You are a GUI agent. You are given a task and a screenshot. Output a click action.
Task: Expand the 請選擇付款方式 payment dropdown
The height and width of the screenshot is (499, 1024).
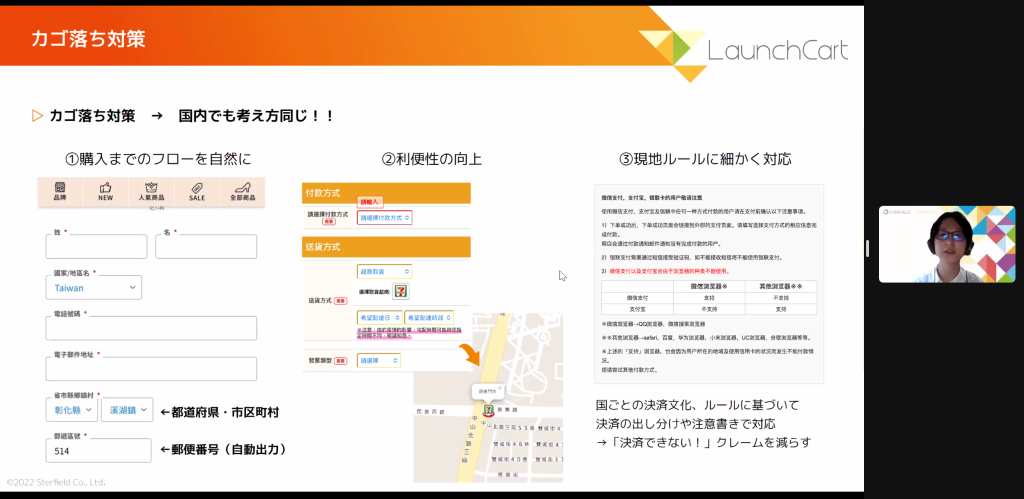(385, 217)
